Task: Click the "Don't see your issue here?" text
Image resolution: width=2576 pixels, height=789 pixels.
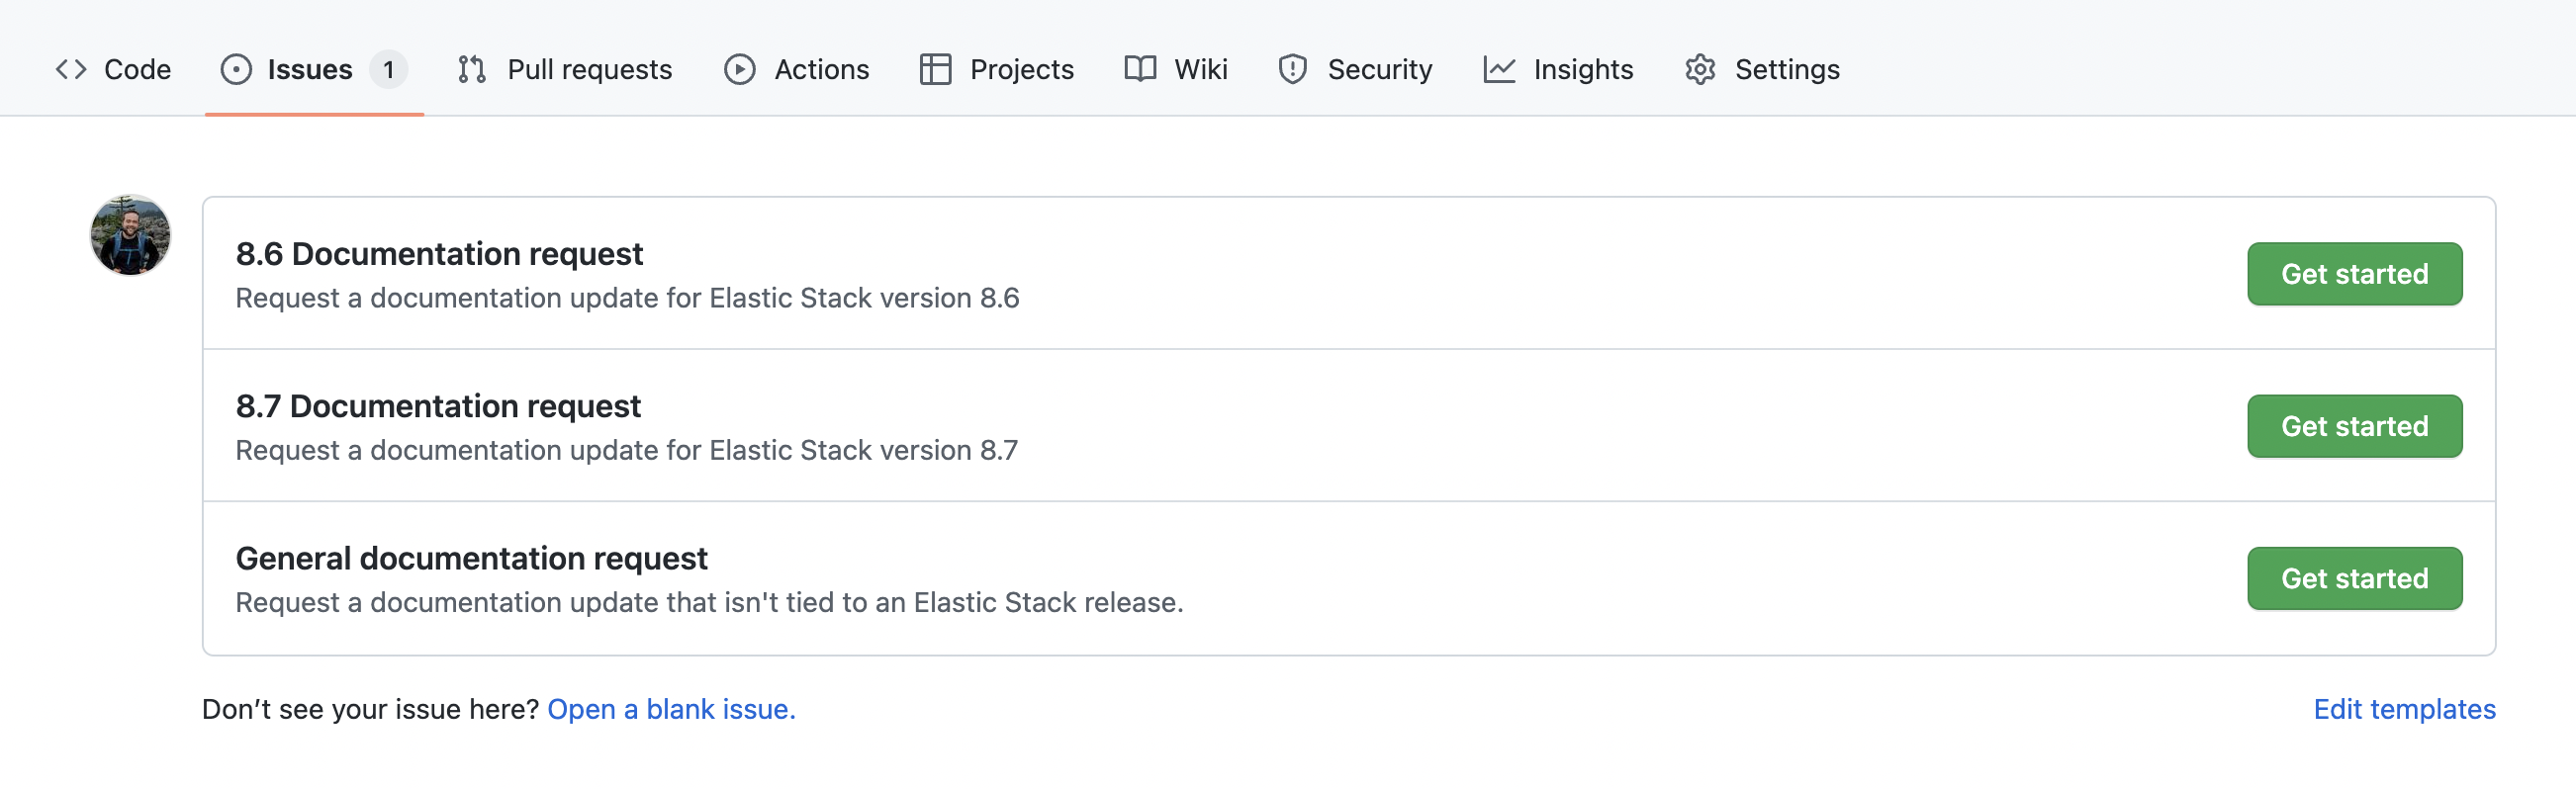Action: coord(371,709)
